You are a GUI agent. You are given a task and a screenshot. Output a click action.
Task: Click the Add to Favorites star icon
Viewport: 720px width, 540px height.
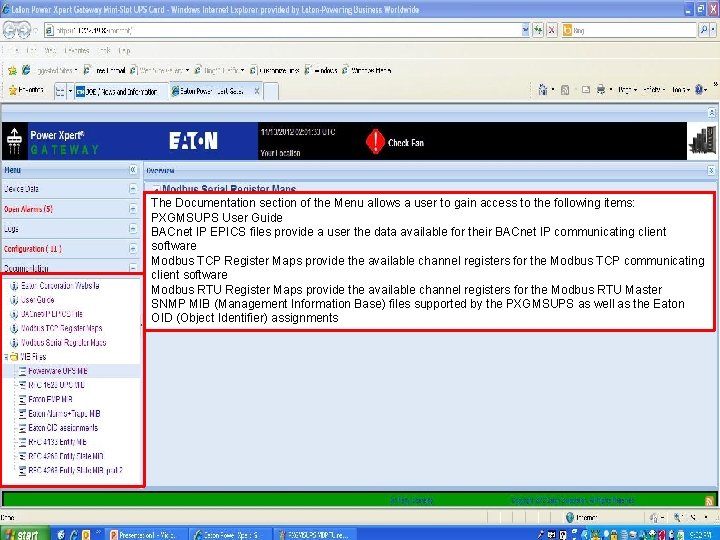[12, 70]
